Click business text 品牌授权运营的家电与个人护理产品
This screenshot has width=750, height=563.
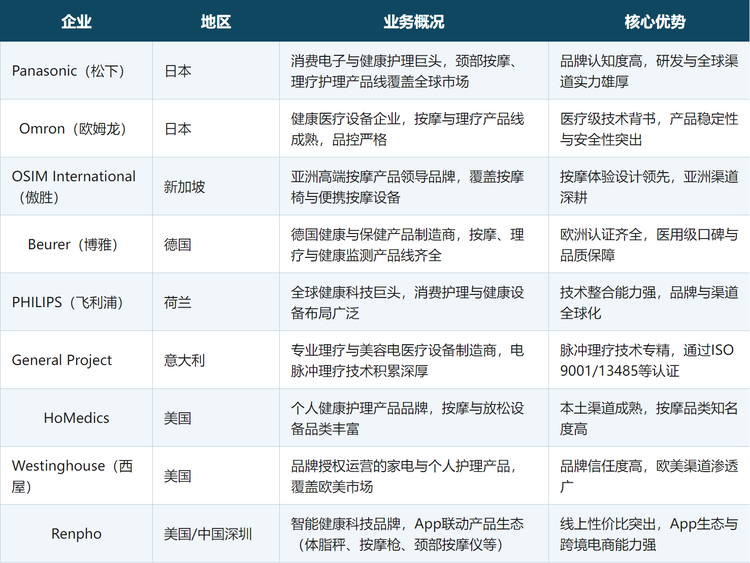tap(400, 466)
